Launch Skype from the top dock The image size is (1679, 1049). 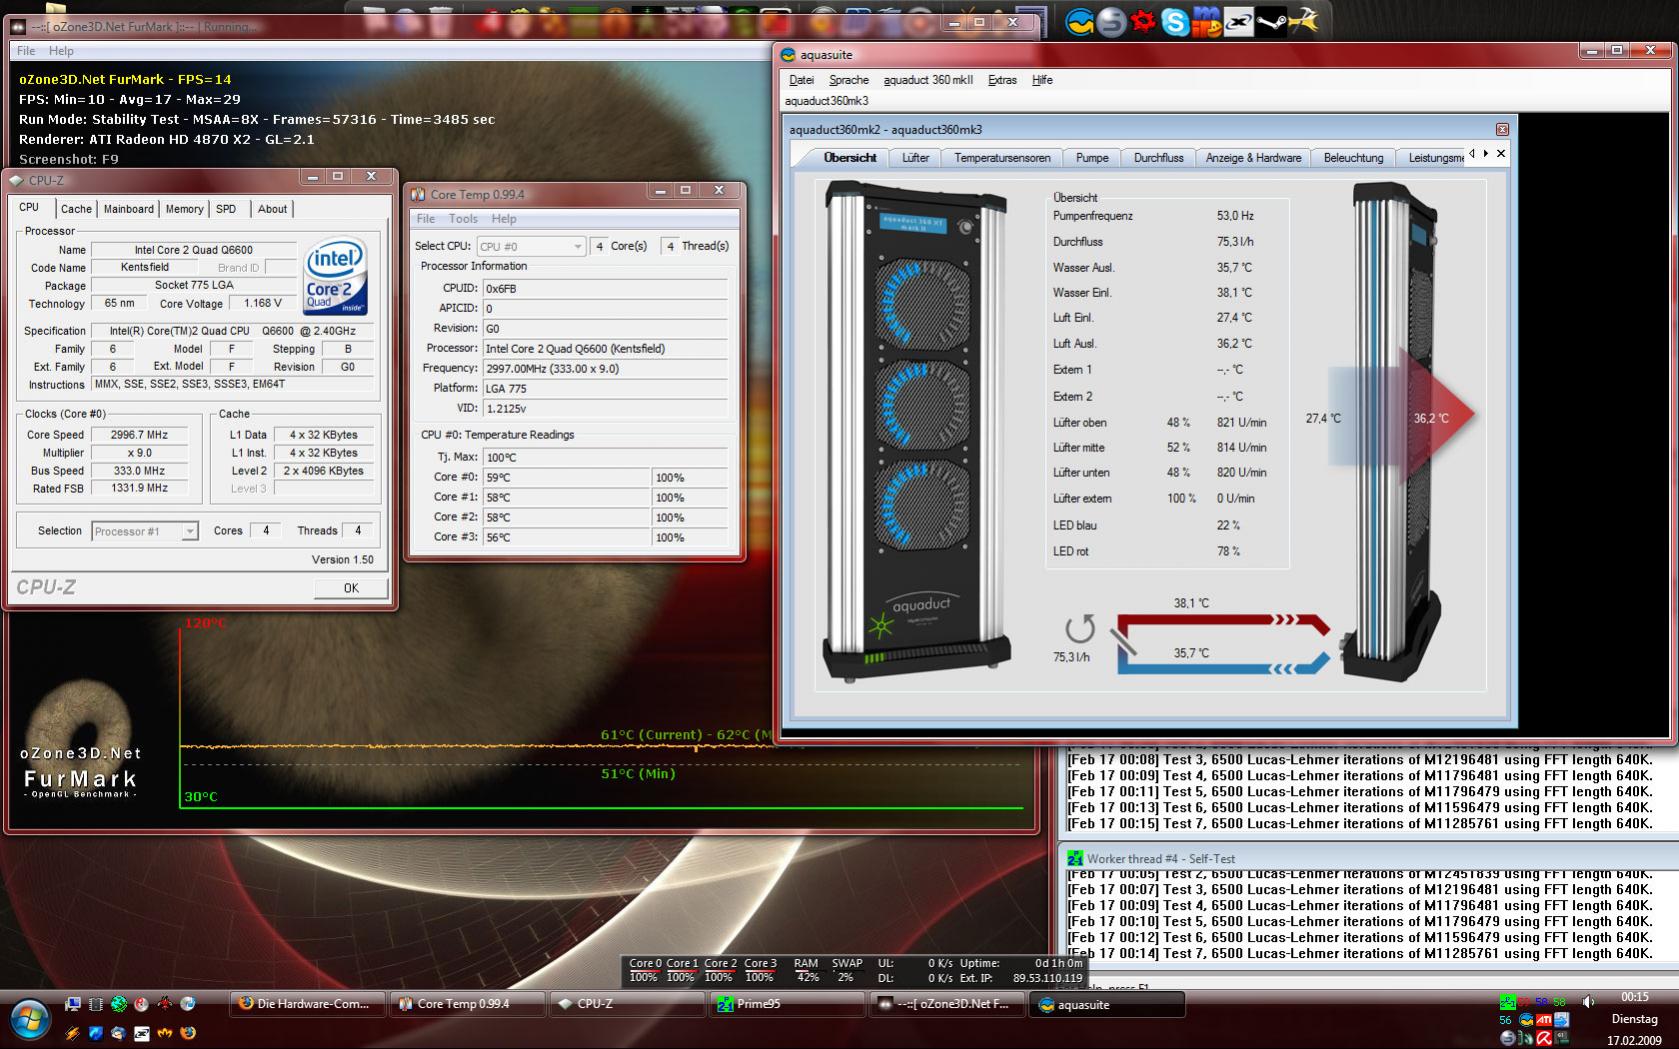click(1175, 21)
